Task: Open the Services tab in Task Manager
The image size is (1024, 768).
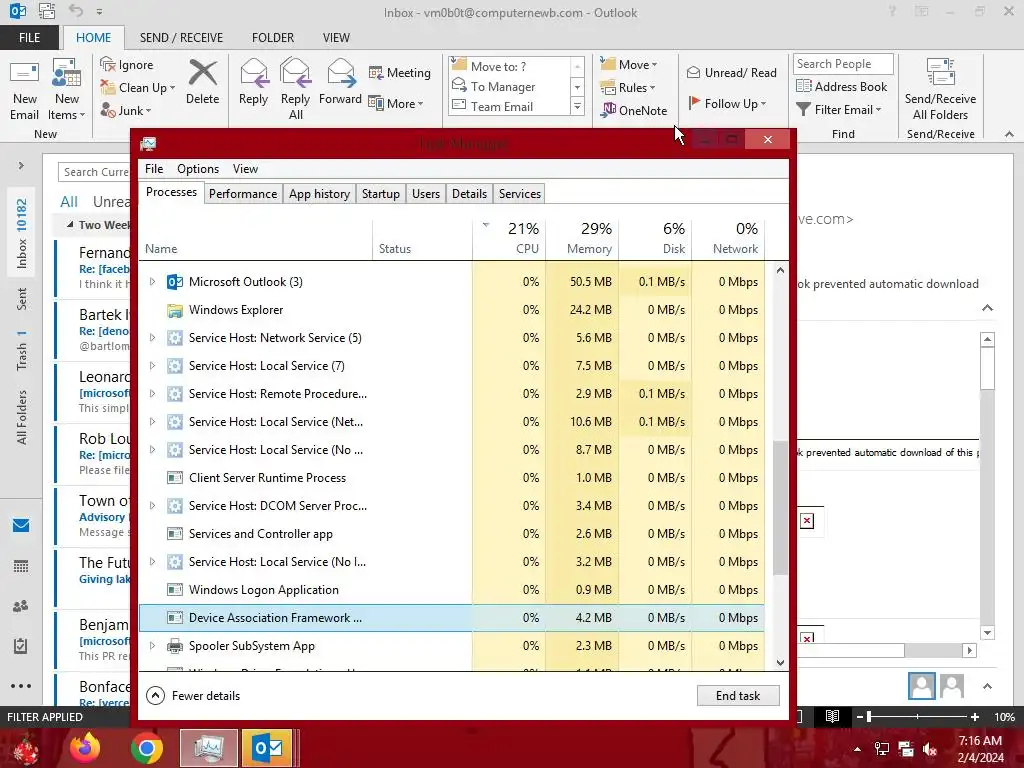Action: (x=520, y=194)
